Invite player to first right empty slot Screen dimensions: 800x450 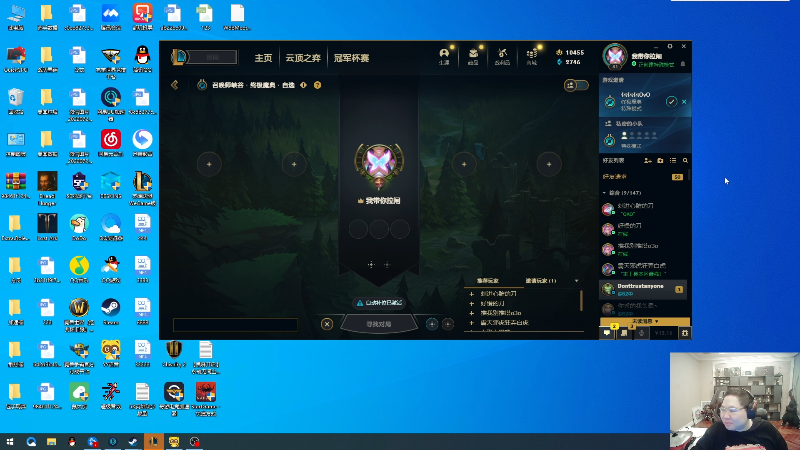tap(464, 164)
